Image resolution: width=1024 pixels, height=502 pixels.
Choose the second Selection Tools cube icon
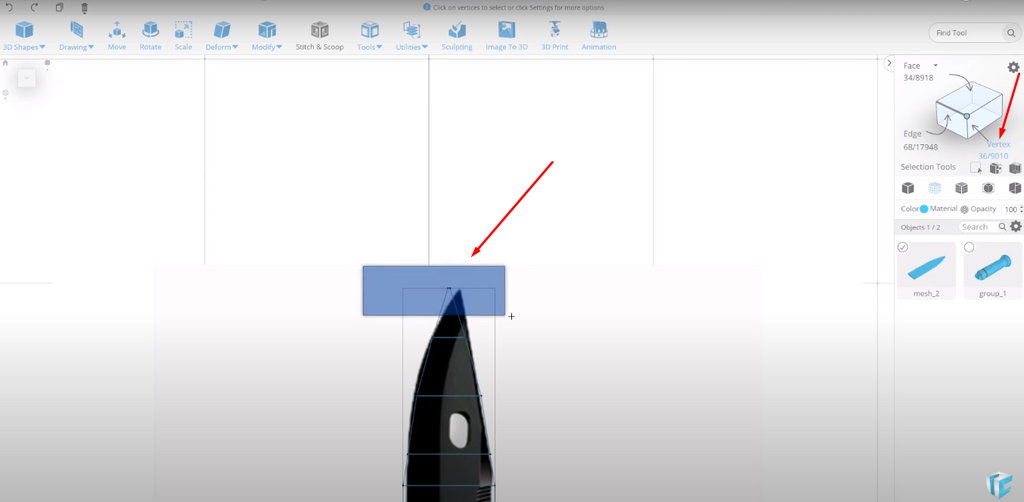click(995, 168)
